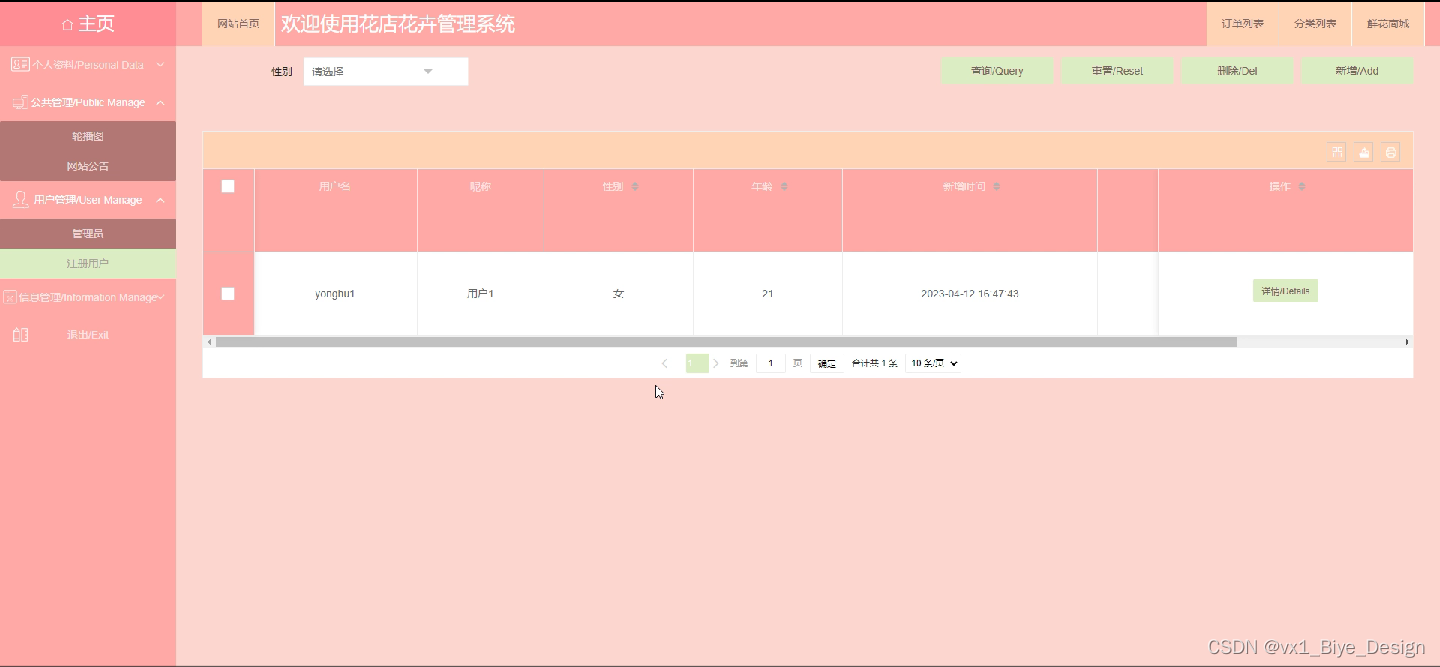Click the table print icon
Image resolution: width=1440 pixels, height=667 pixels.
click(x=1391, y=152)
